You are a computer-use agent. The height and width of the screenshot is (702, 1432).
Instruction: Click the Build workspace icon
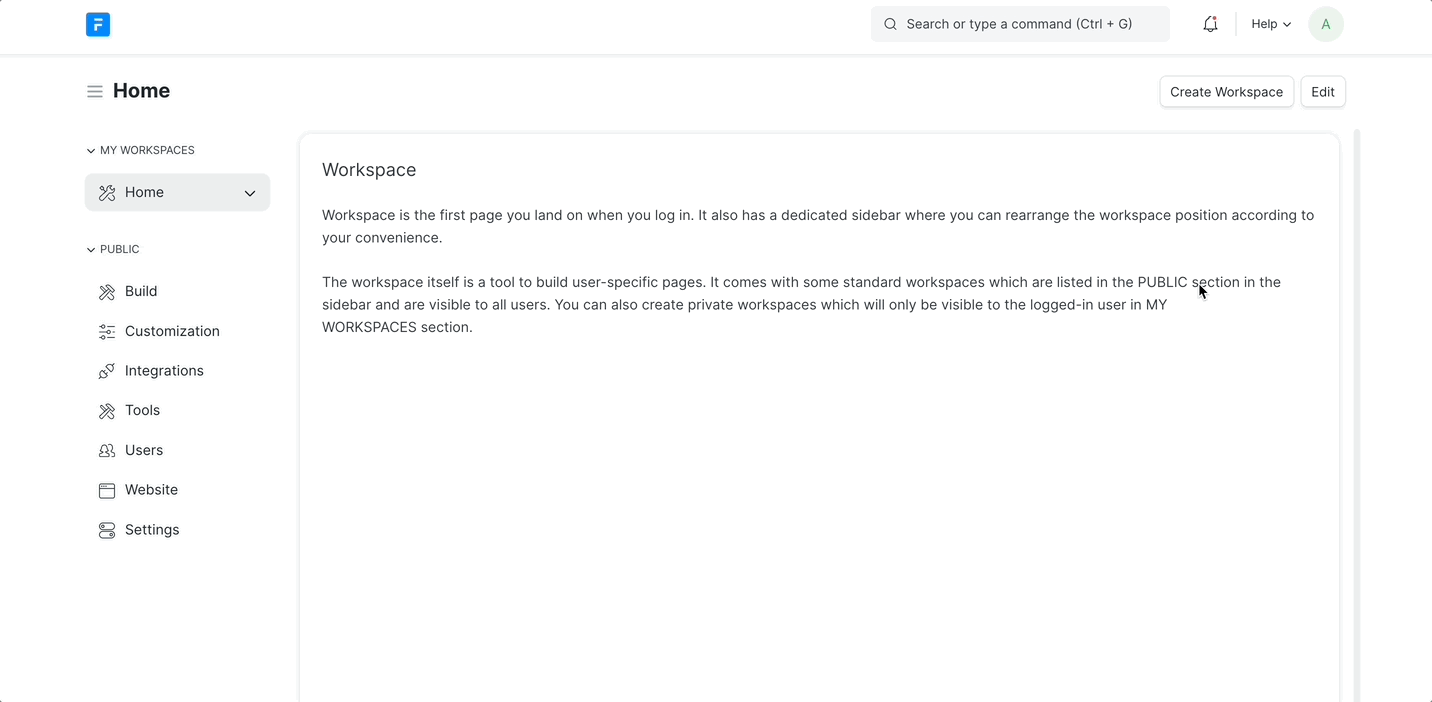click(x=107, y=292)
